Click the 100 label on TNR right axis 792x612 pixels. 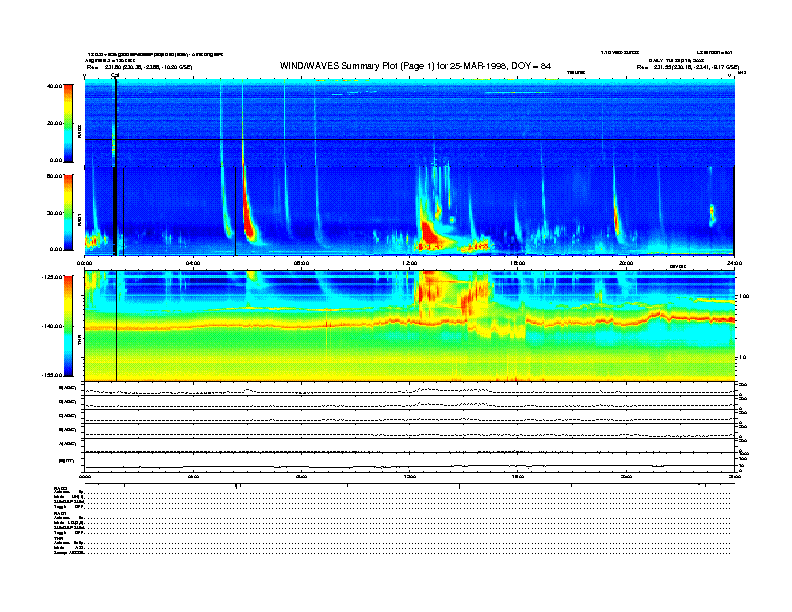pos(744,296)
